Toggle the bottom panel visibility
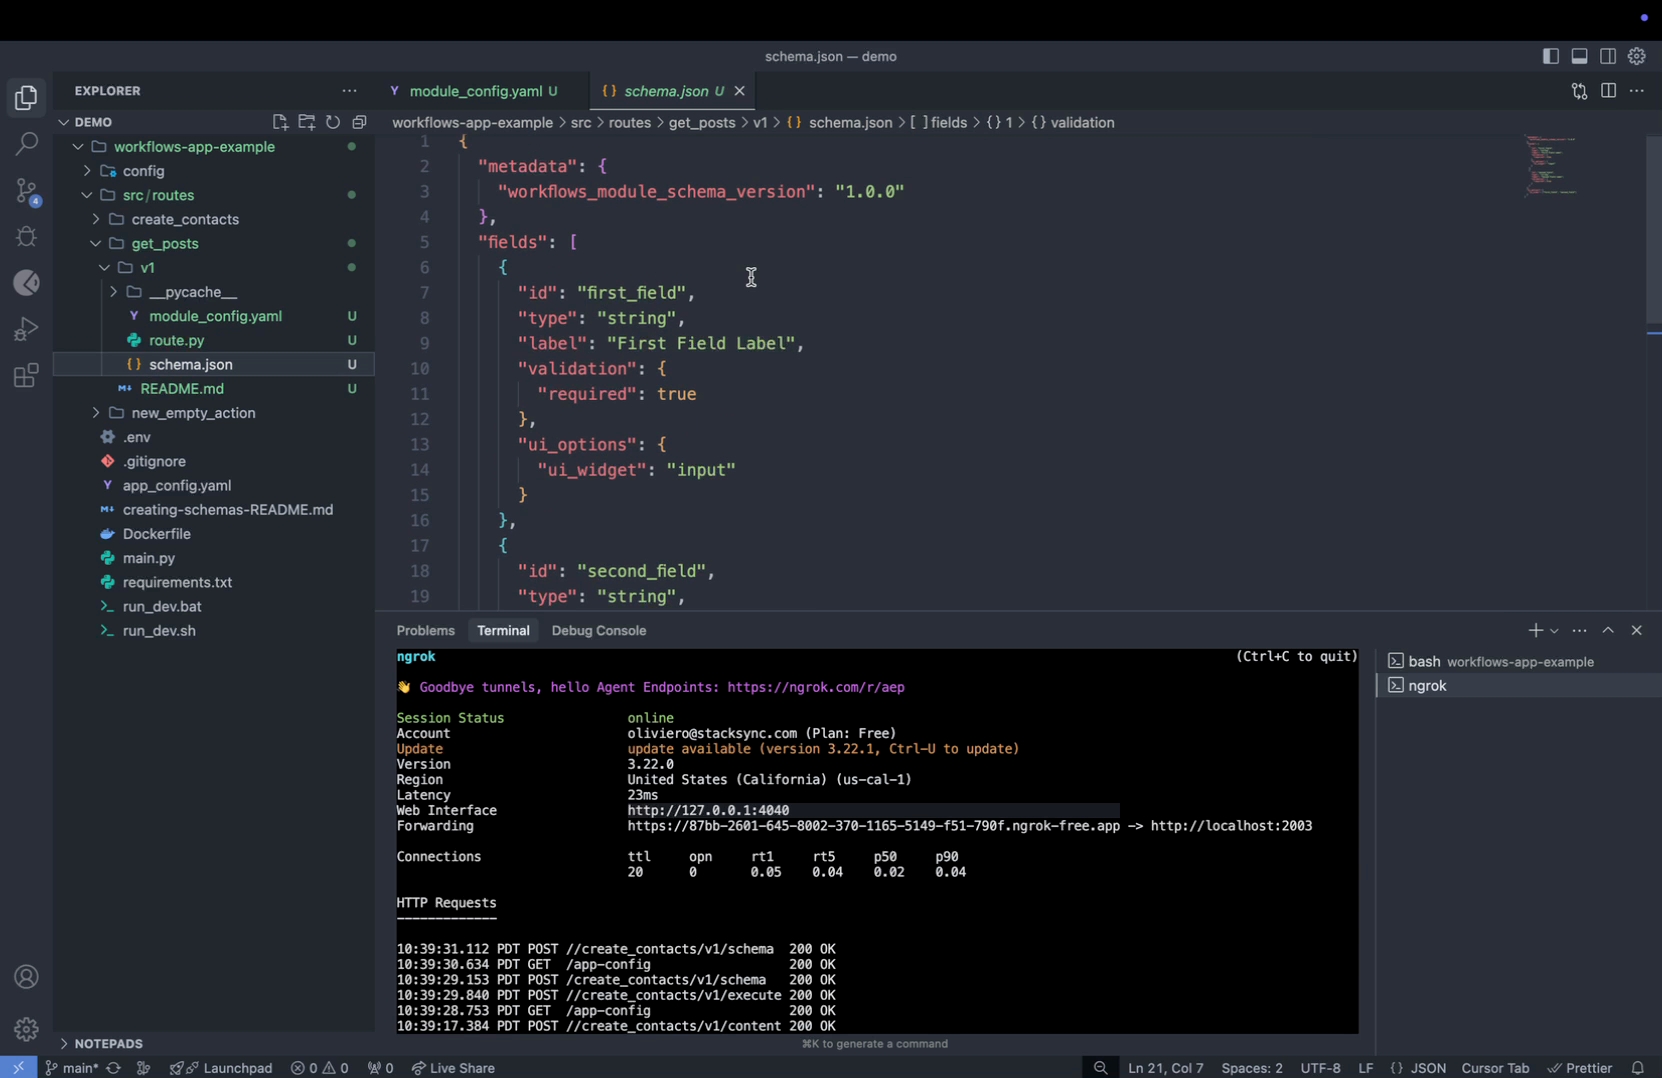Screen dimensions: 1662x1078 coord(1579,56)
